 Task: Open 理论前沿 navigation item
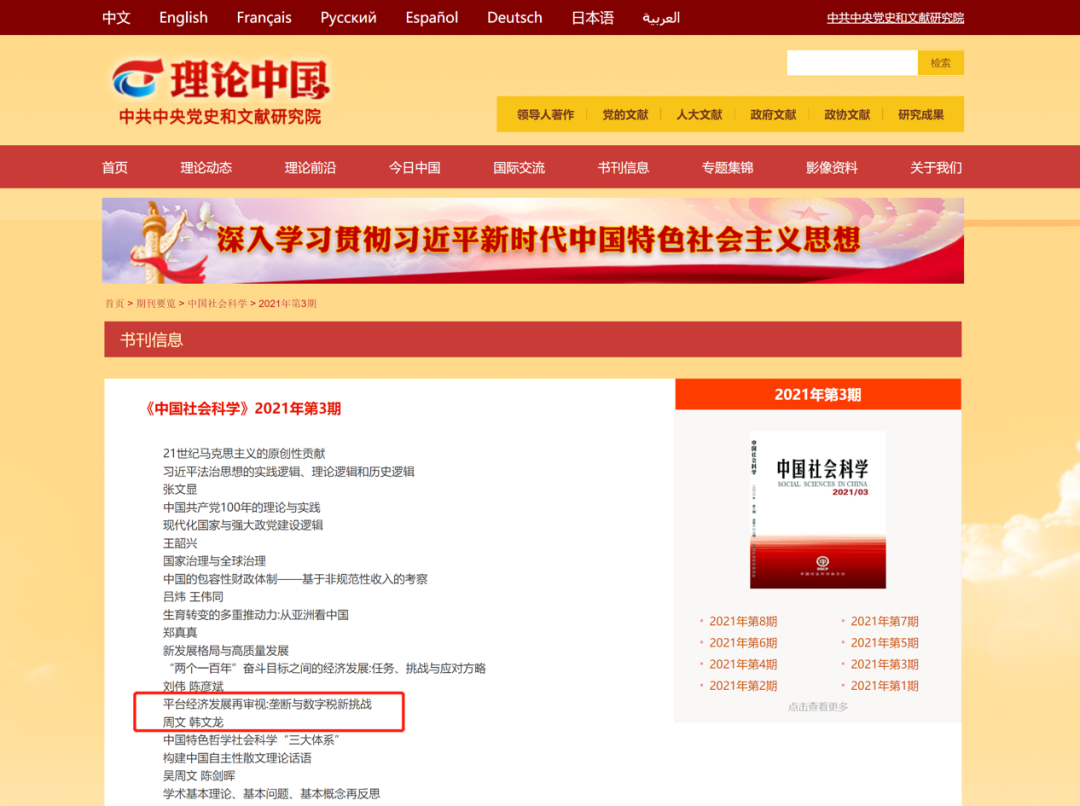[x=310, y=167]
